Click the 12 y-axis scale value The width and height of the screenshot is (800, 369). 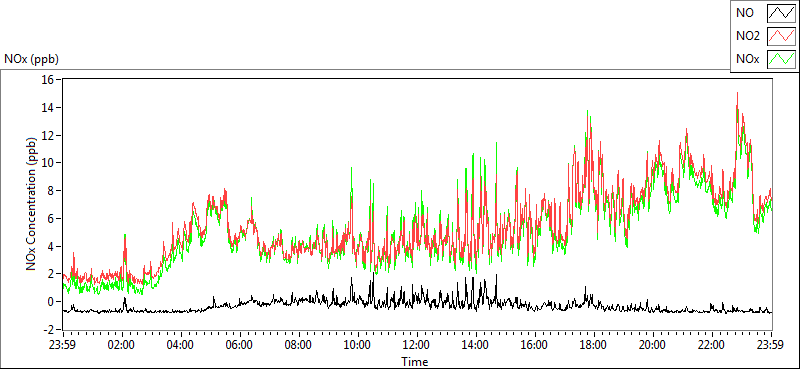coord(48,135)
